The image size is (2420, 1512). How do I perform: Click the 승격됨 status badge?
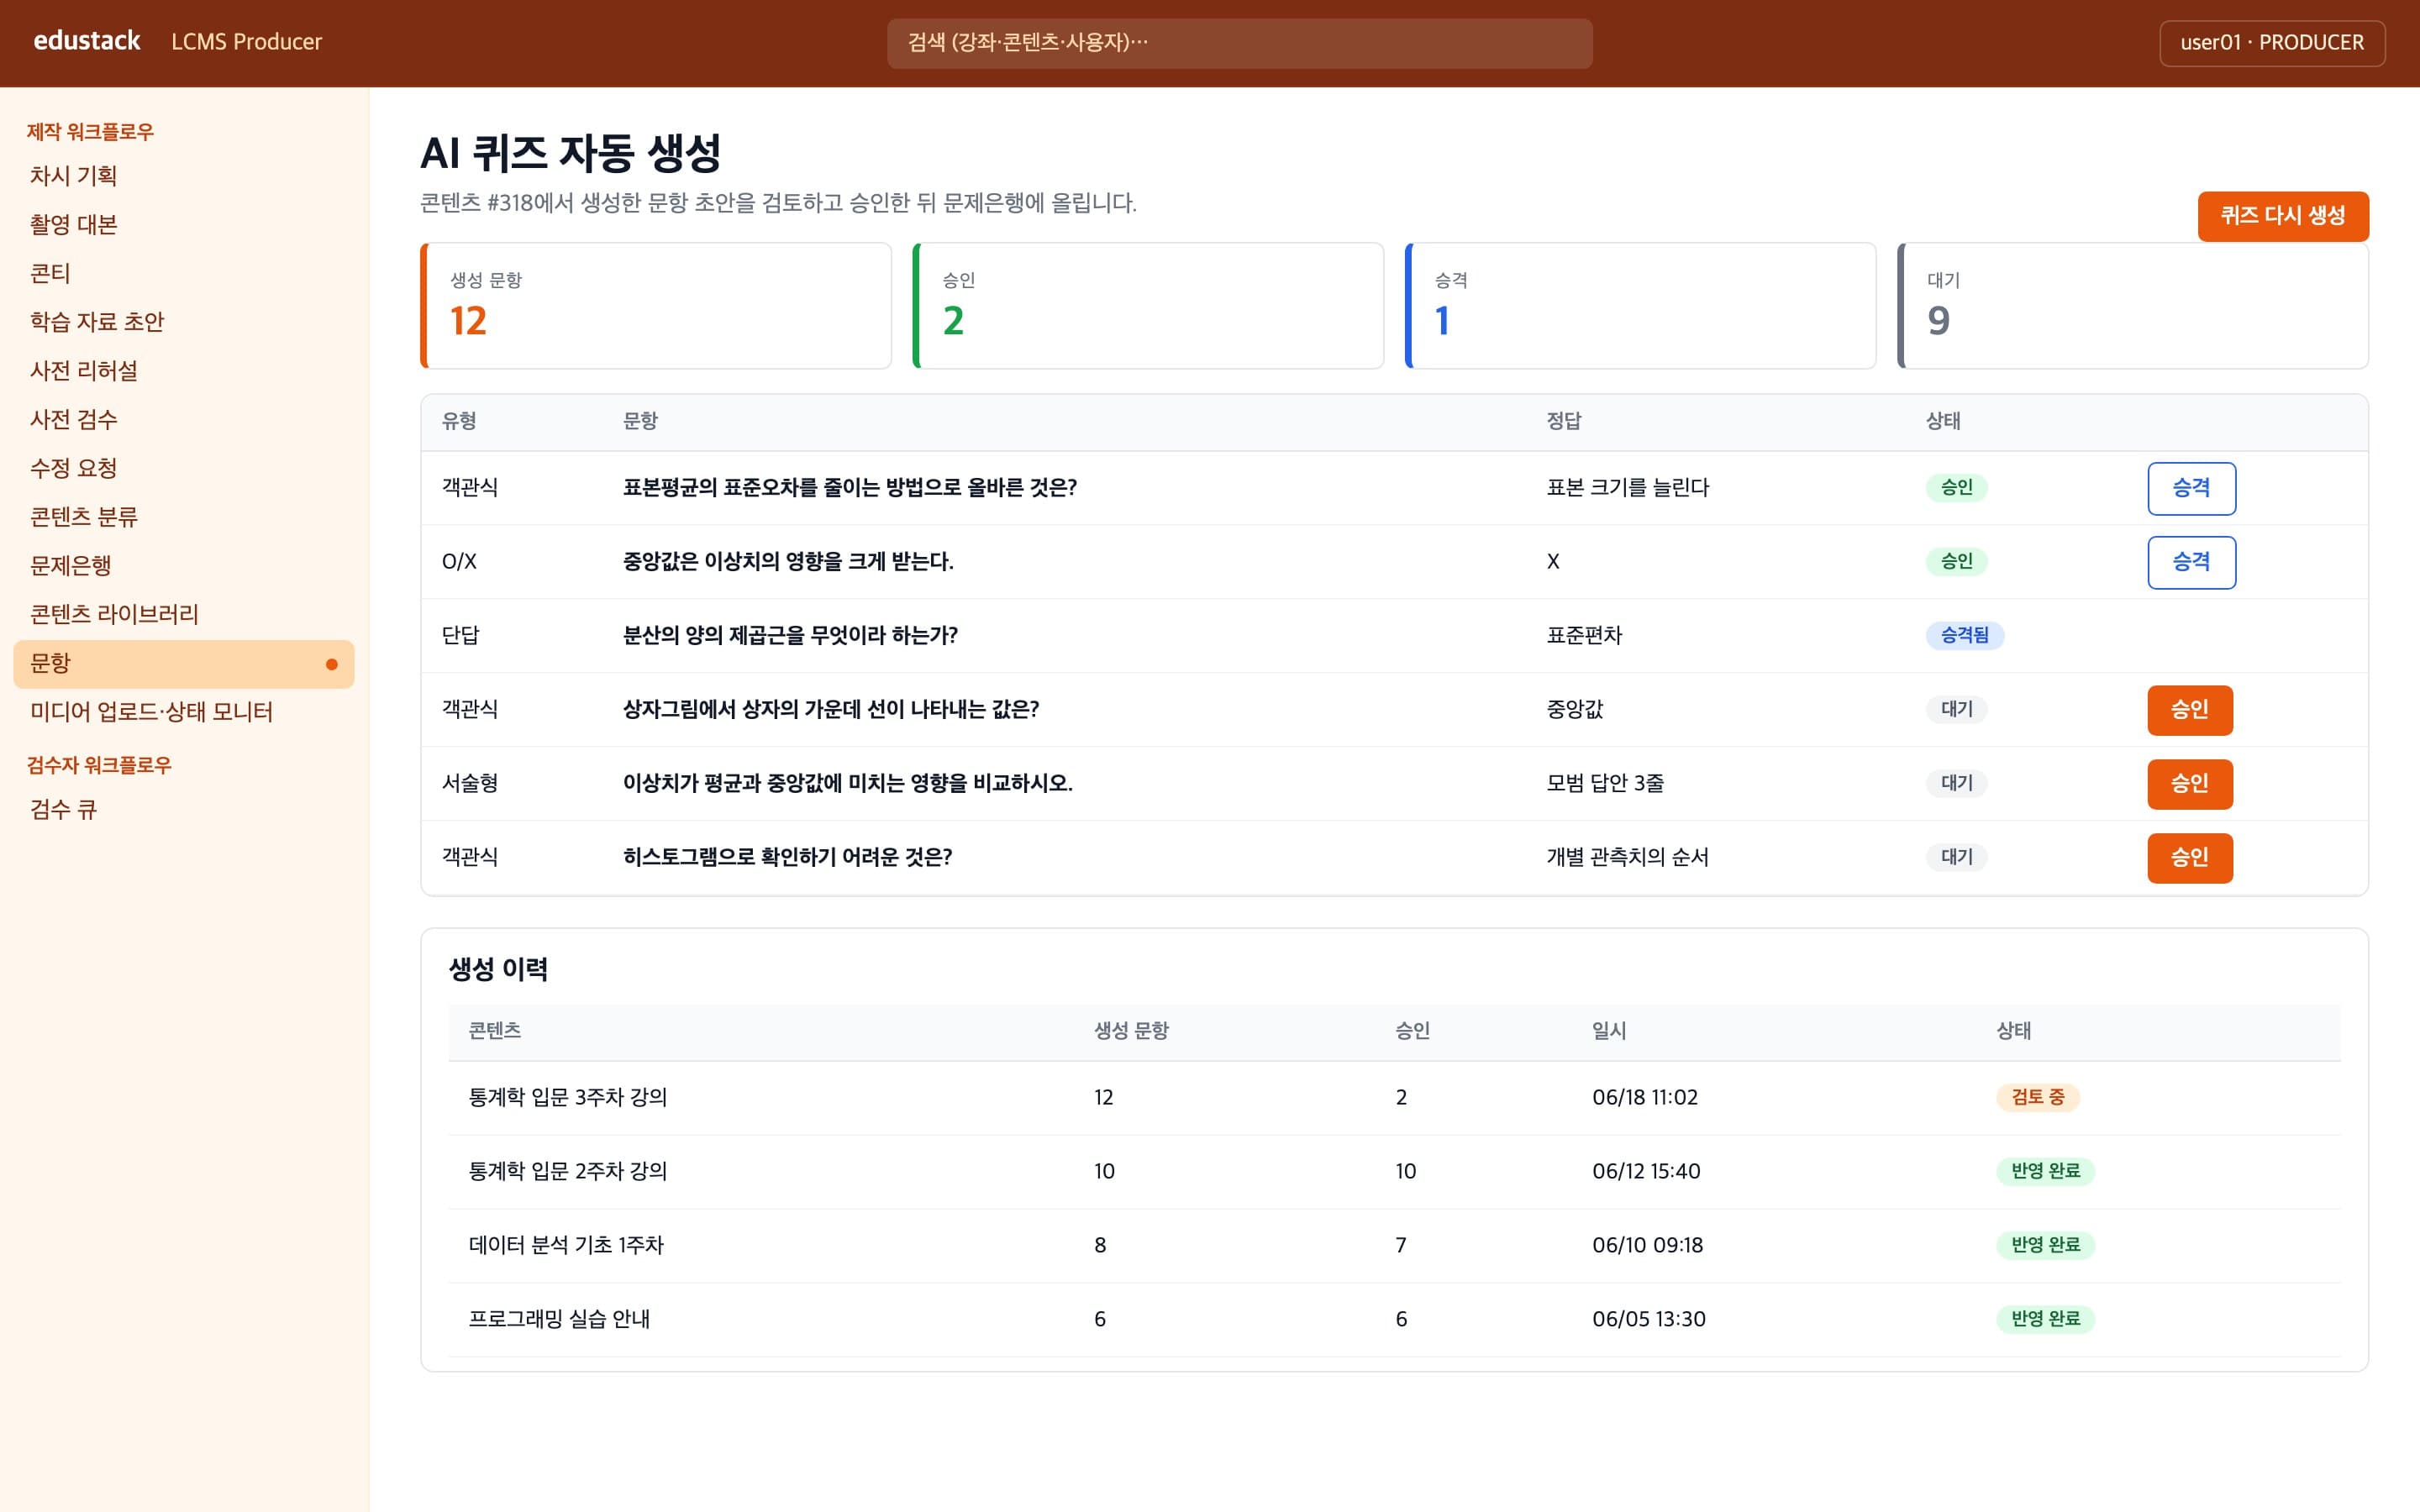click(x=1964, y=635)
